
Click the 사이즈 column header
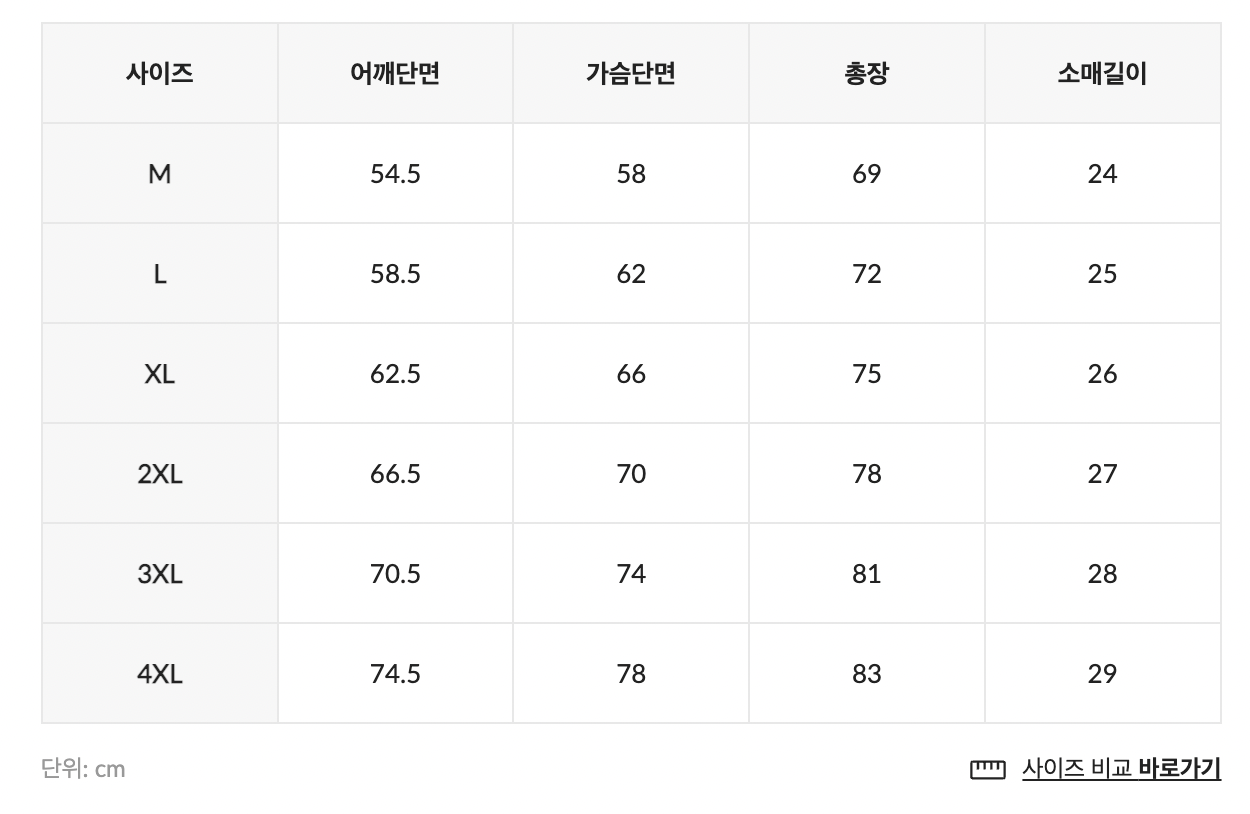(x=160, y=74)
